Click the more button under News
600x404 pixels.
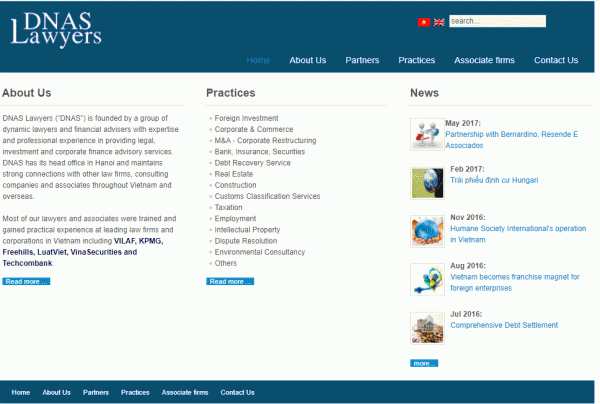(x=424, y=363)
